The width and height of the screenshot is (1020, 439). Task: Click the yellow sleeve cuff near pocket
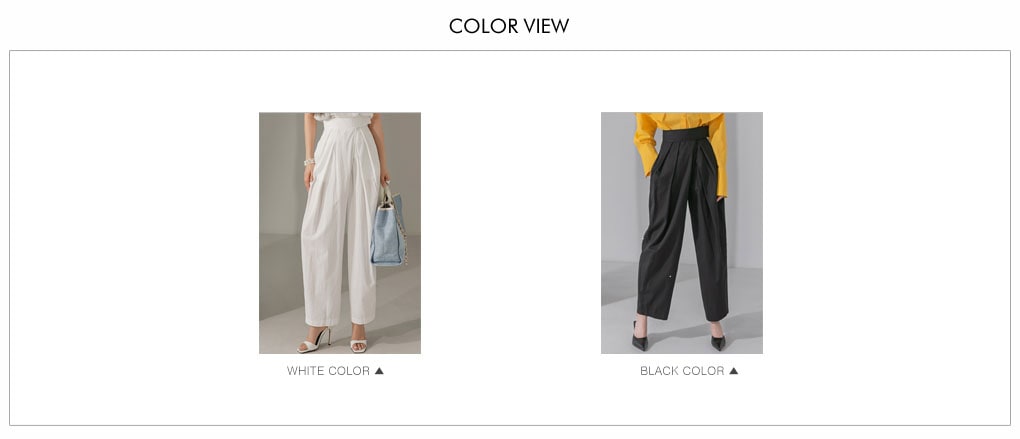720,189
